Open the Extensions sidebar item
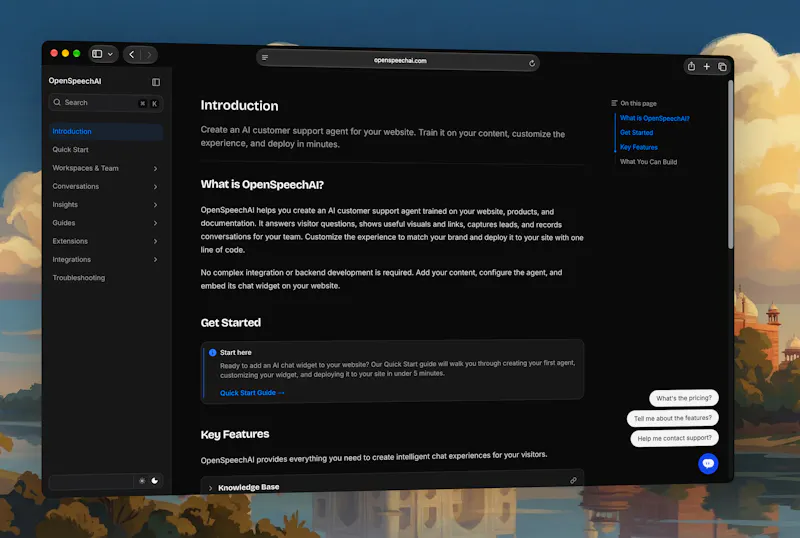Image resolution: width=800 pixels, height=538 pixels. 70,241
